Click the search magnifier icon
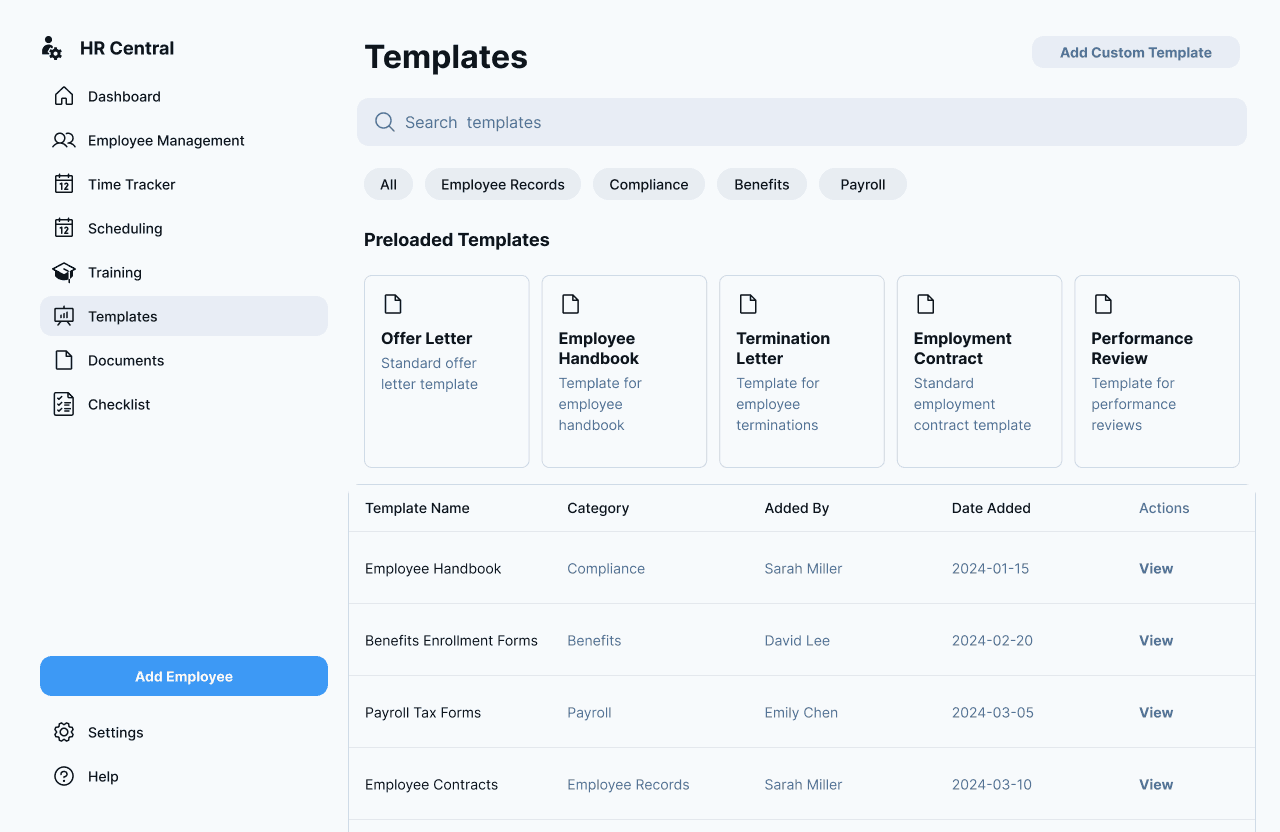Image resolution: width=1280 pixels, height=832 pixels. click(x=385, y=121)
